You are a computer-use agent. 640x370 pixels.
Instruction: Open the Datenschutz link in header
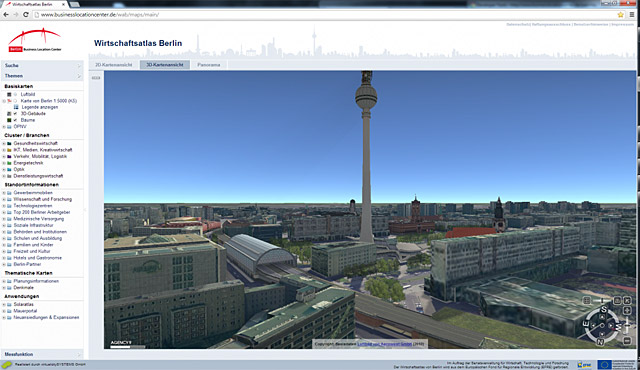[518, 24]
